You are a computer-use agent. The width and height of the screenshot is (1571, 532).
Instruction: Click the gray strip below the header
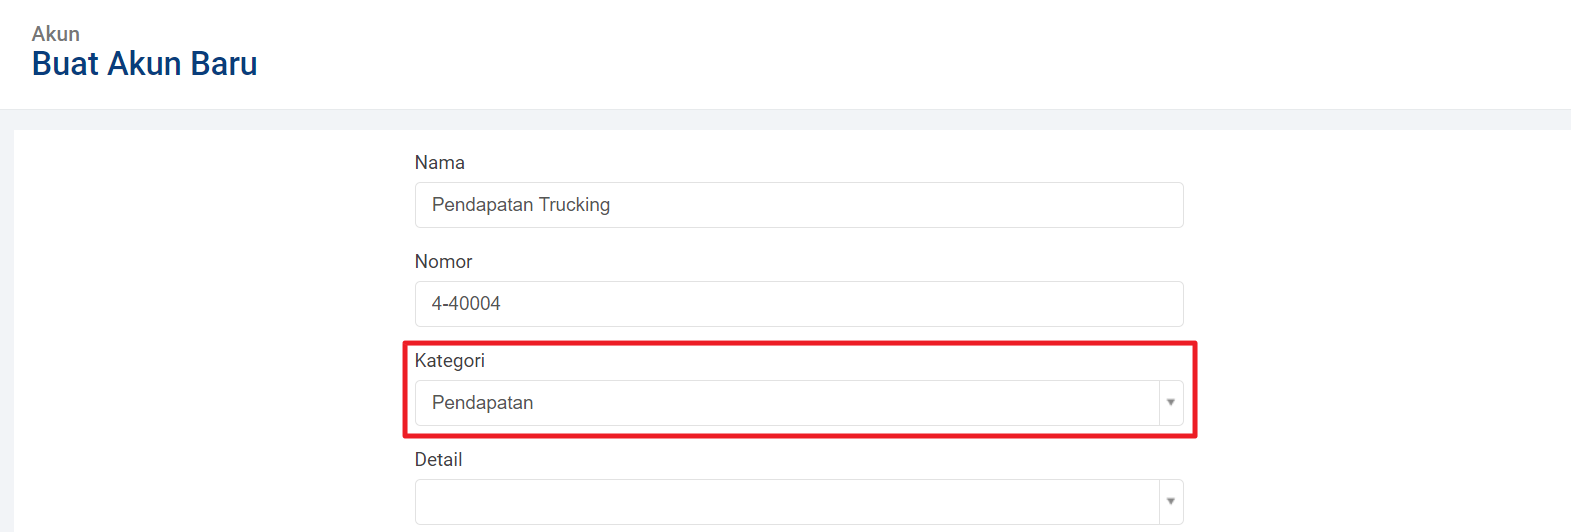coord(785,120)
